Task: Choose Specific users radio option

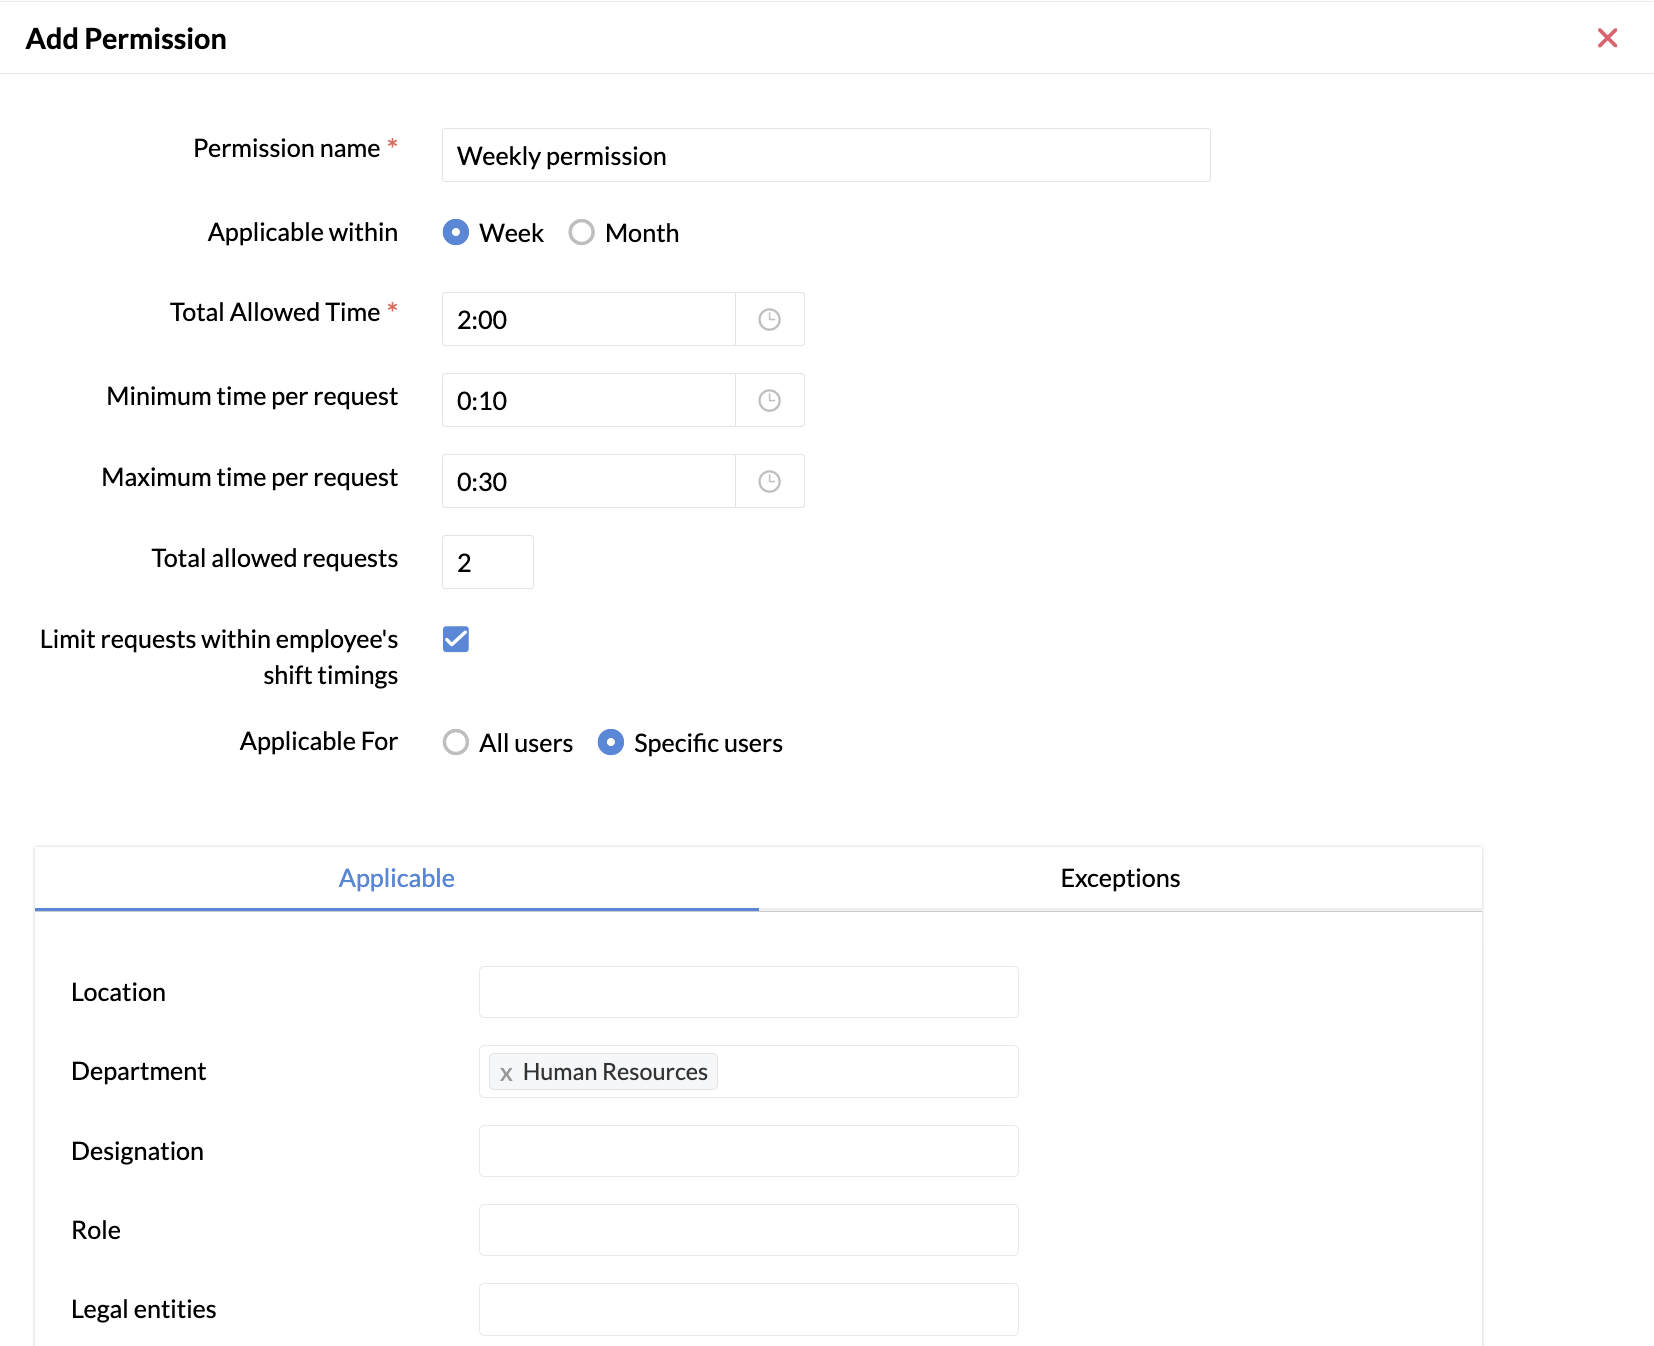Action: (611, 742)
